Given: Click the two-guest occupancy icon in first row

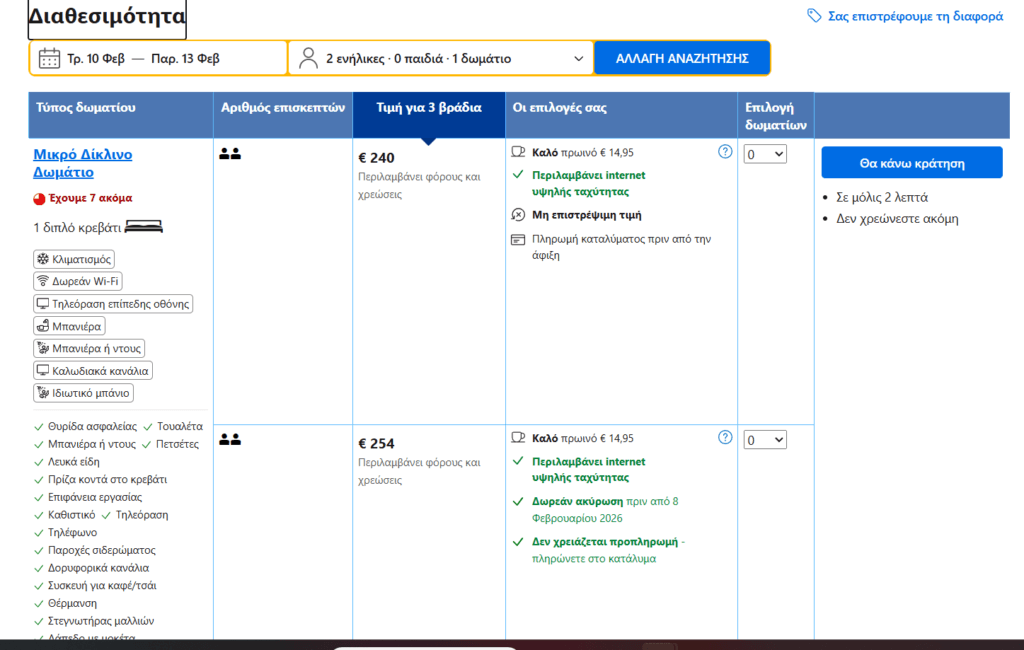Looking at the screenshot, I should point(230,154).
